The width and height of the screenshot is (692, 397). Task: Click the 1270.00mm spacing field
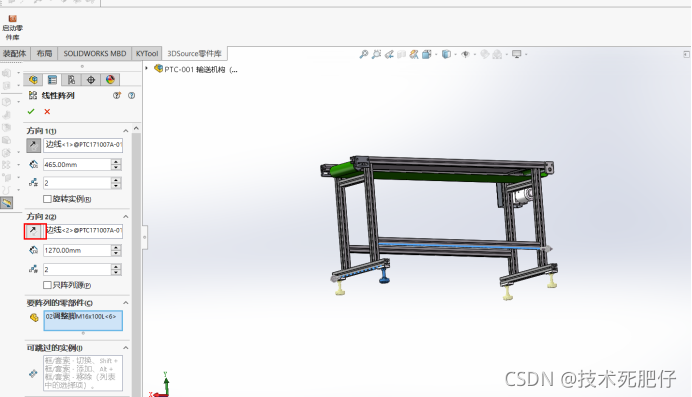[x=77, y=250]
